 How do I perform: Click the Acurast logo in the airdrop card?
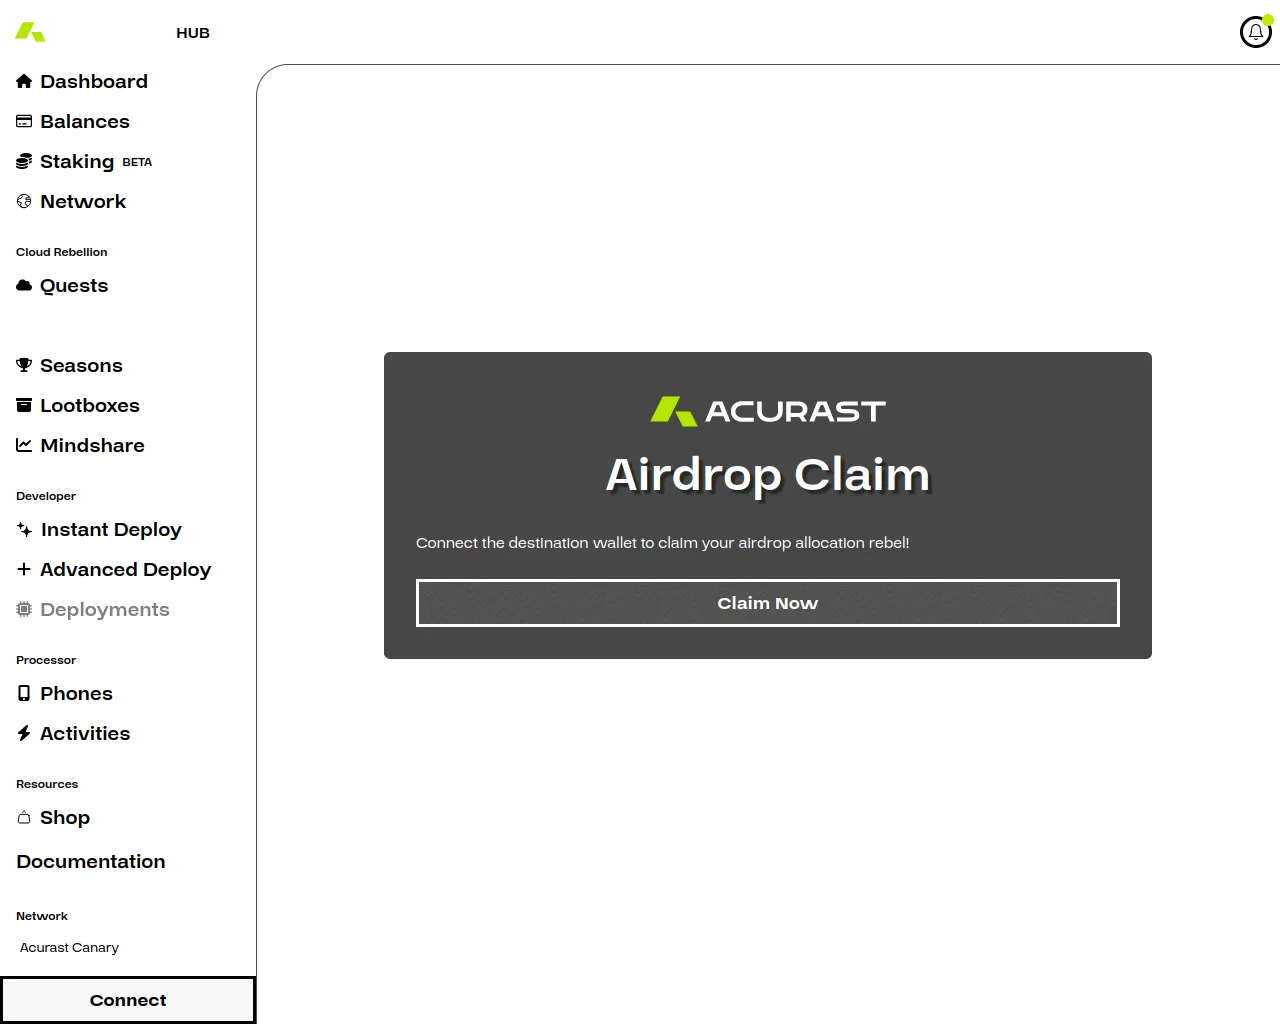pos(768,411)
